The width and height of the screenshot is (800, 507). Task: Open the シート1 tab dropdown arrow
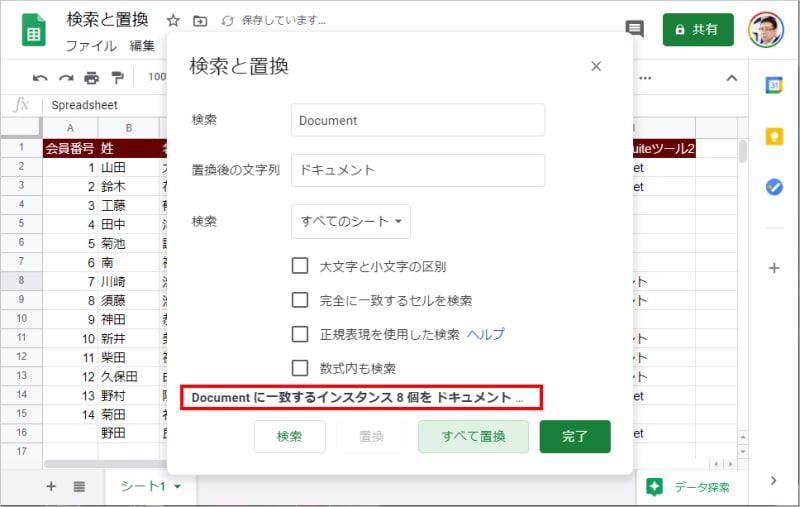point(178,487)
